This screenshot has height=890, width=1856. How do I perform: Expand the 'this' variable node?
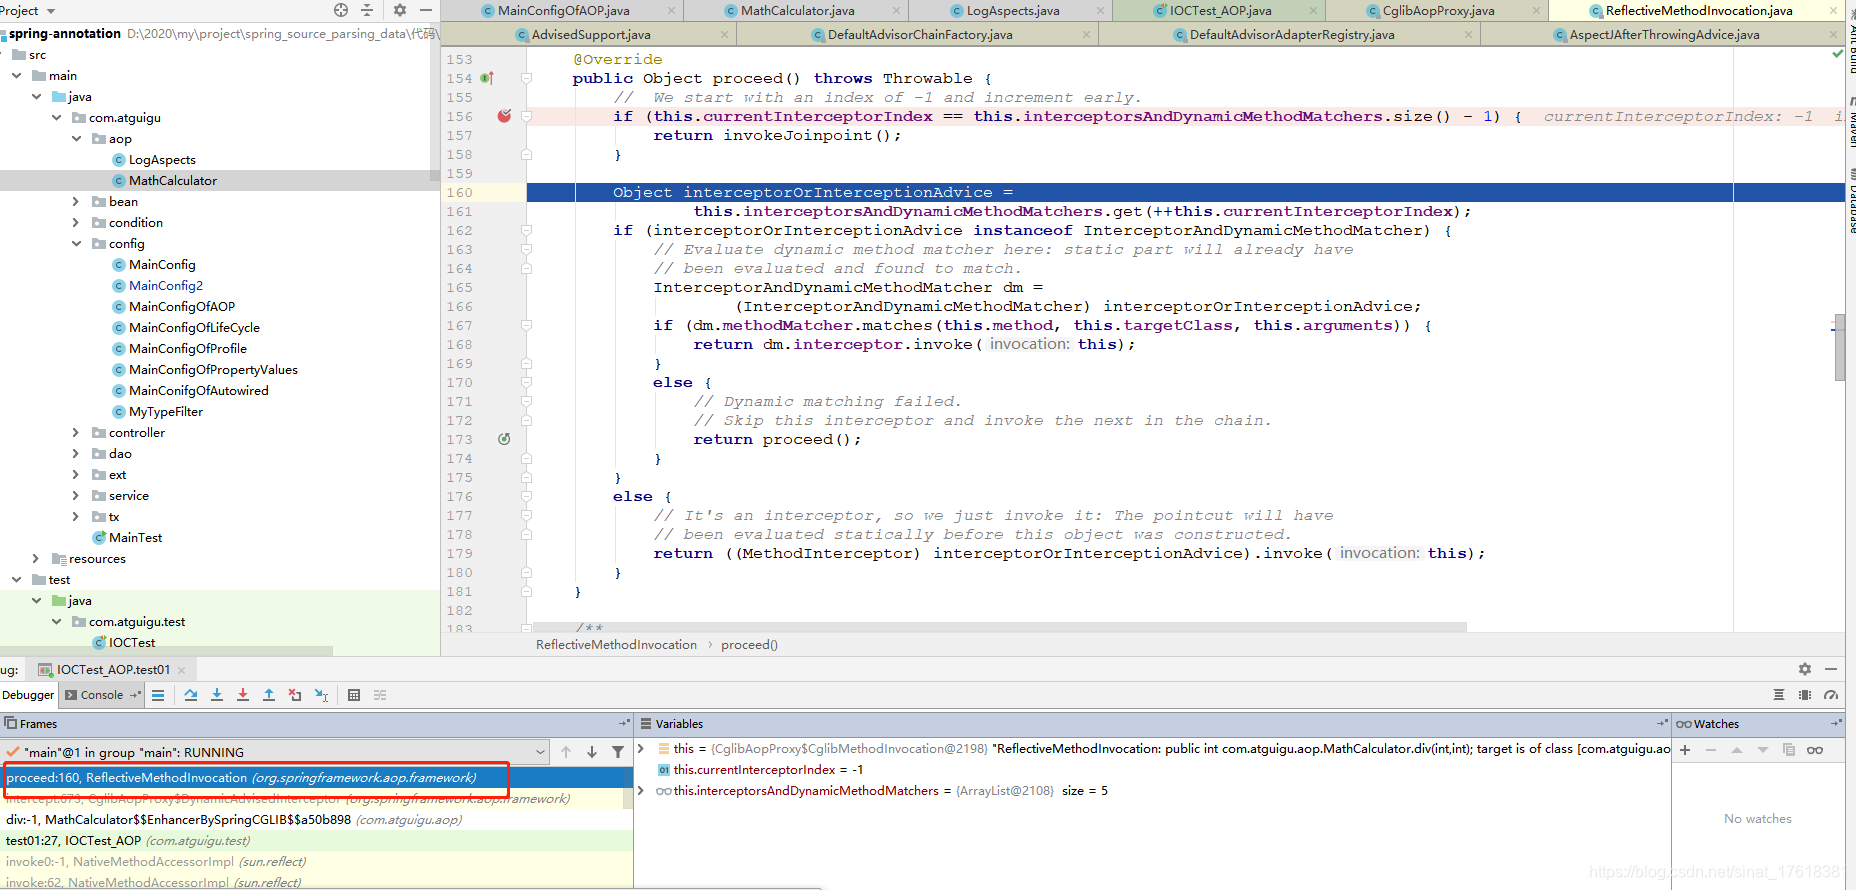(641, 748)
